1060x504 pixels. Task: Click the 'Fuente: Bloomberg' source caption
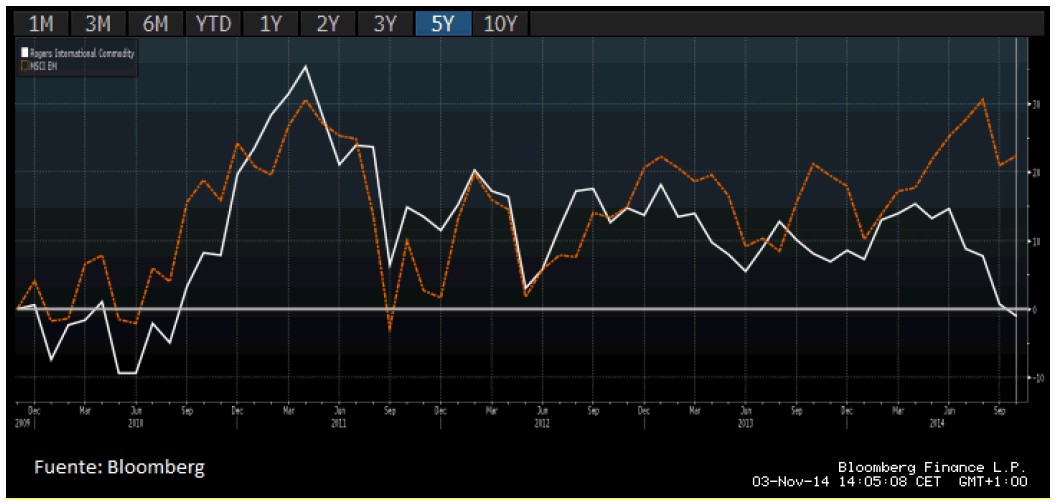[119, 468]
